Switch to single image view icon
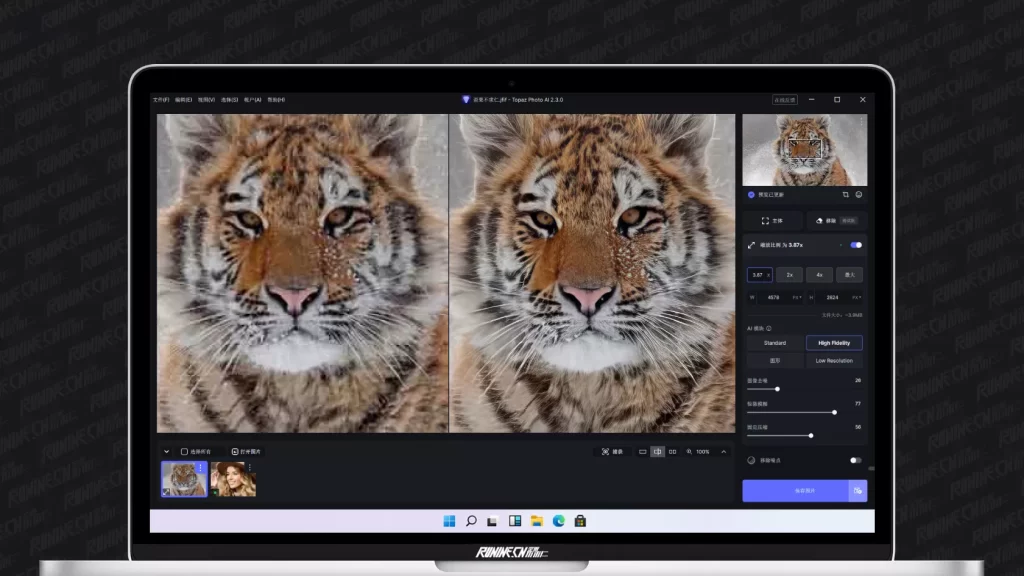This screenshot has height=576, width=1024. [643, 452]
